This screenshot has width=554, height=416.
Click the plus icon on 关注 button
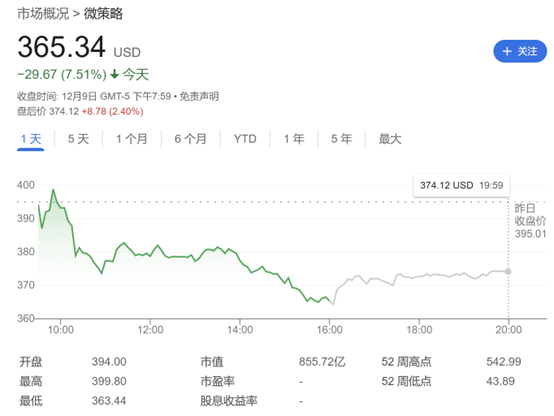(507, 51)
